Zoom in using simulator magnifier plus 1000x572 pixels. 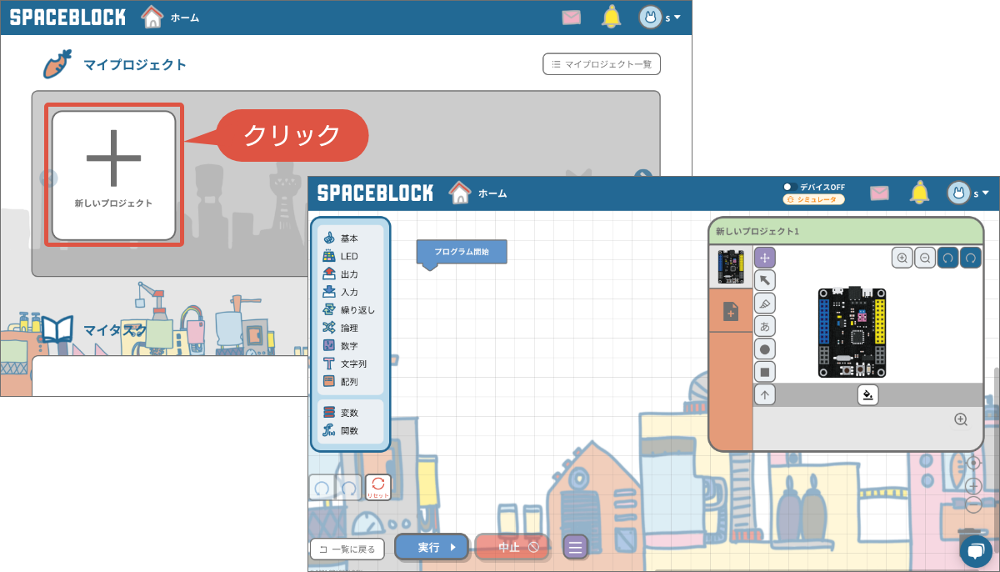click(902, 258)
